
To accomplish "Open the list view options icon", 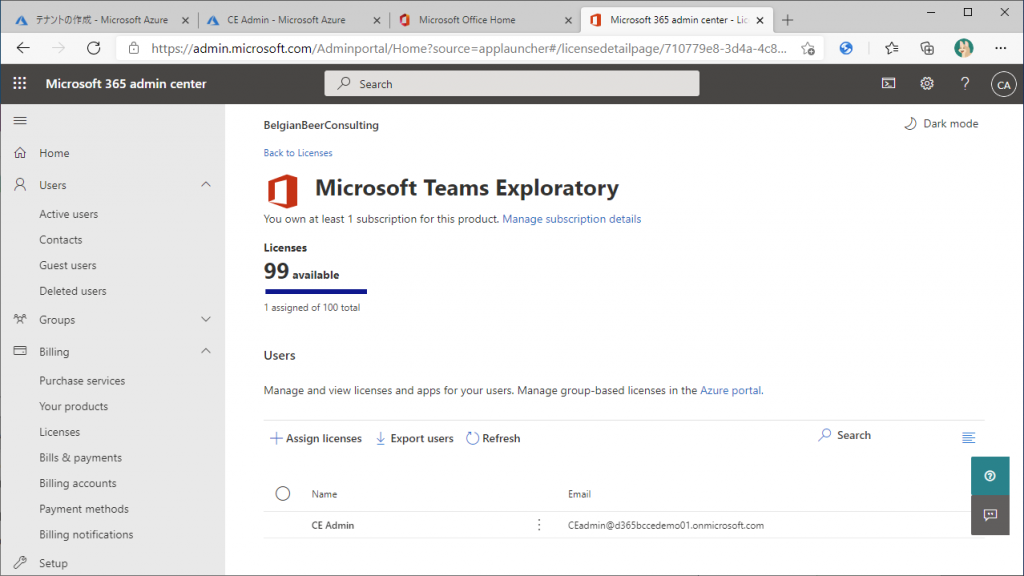I will (968, 438).
